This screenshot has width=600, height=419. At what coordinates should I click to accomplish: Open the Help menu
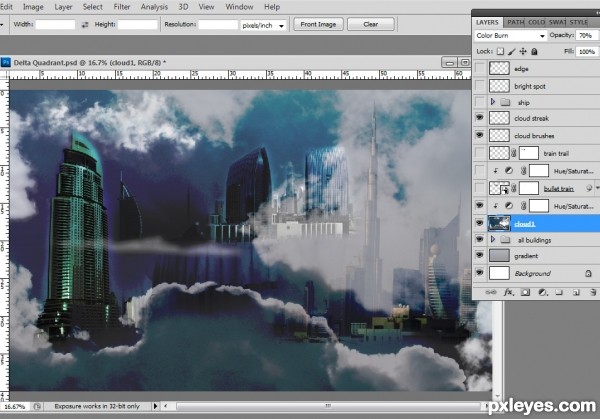pyautogui.click(x=272, y=7)
